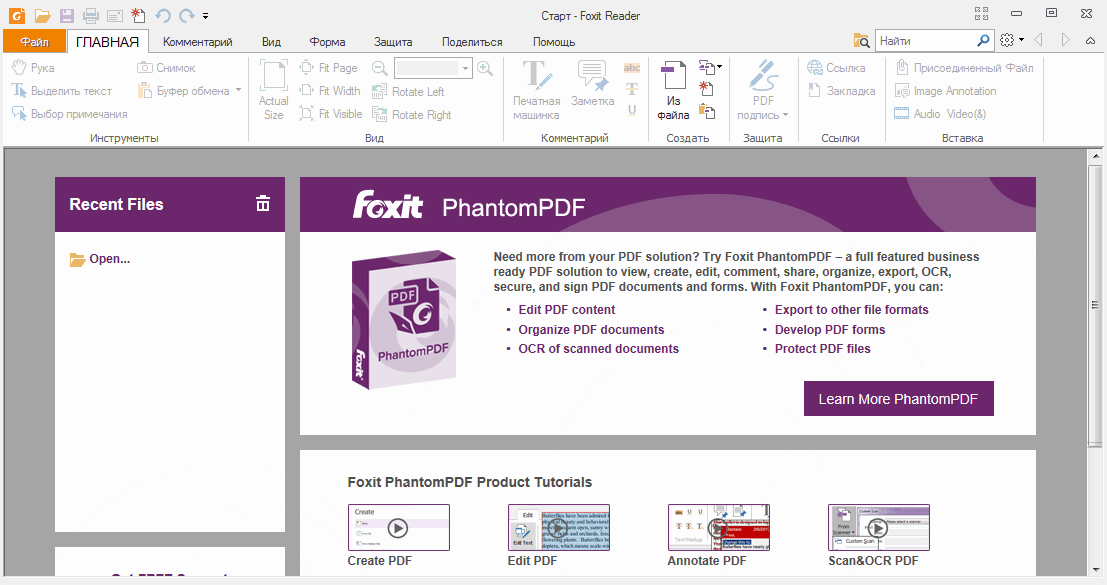1107x585 pixels.
Task: Click the previous search result arrow
Action: (x=1039, y=40)
